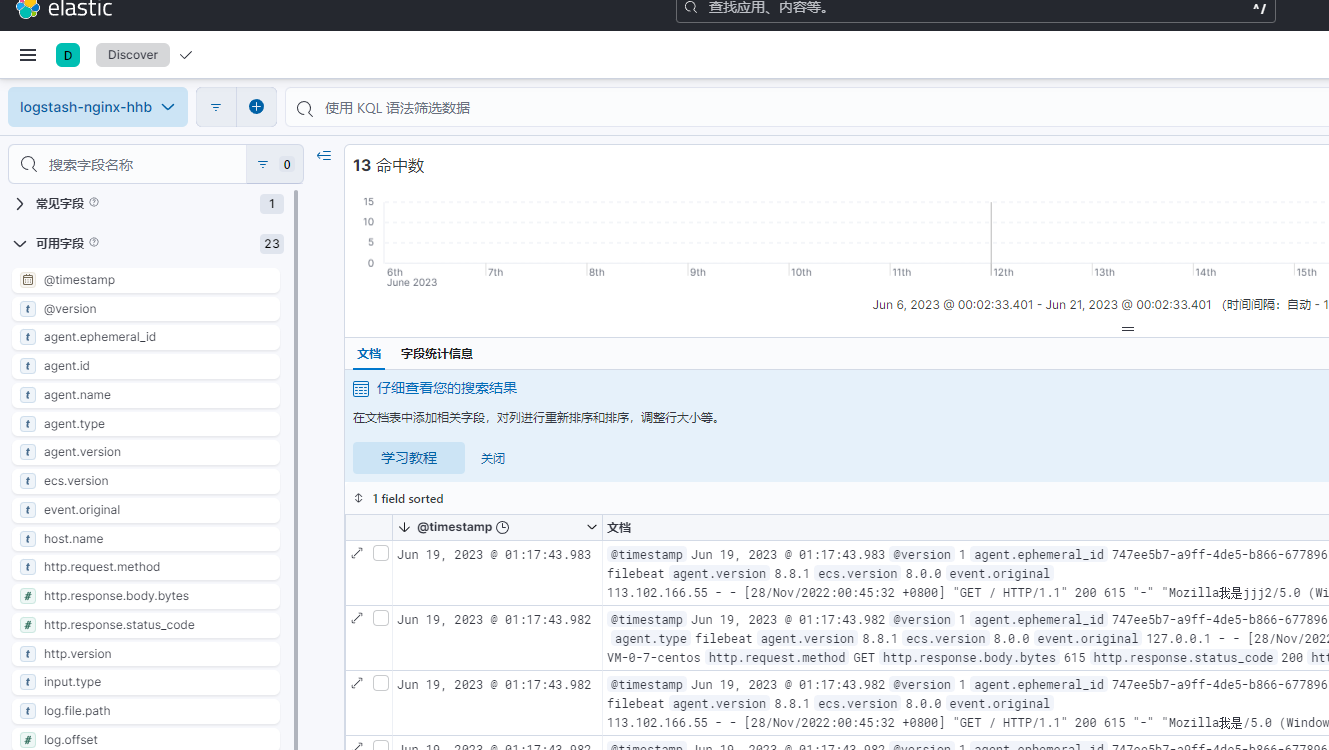The width and height of the screenshot is (1329, 750).
Task: Click the sort direction arrow in @timestamp header
Action: click(x=404, y=527)
